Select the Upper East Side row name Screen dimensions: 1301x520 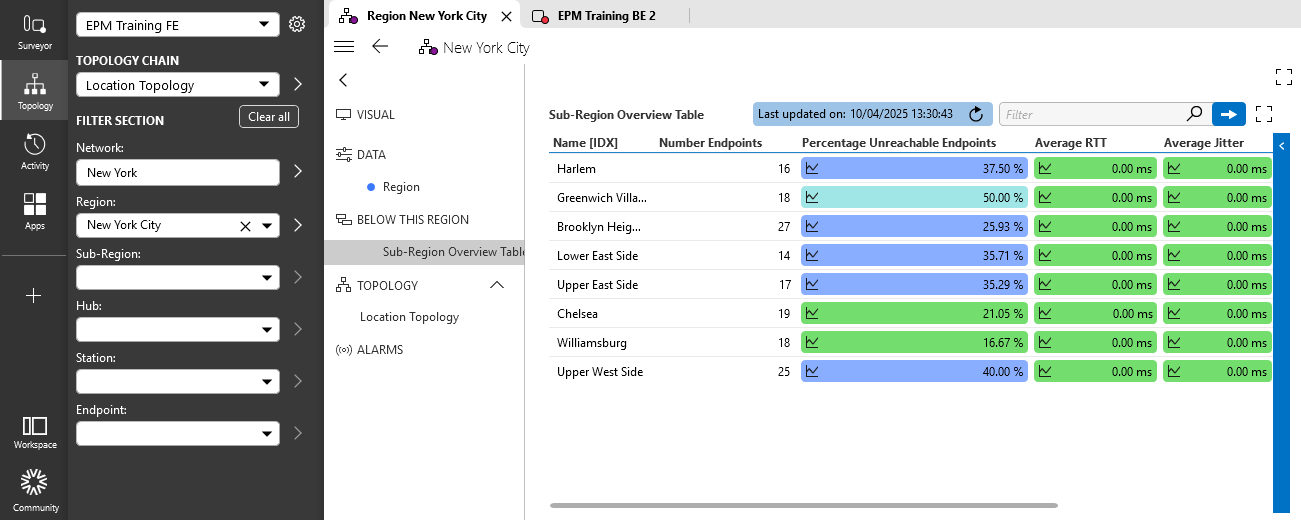click(597, 285)
